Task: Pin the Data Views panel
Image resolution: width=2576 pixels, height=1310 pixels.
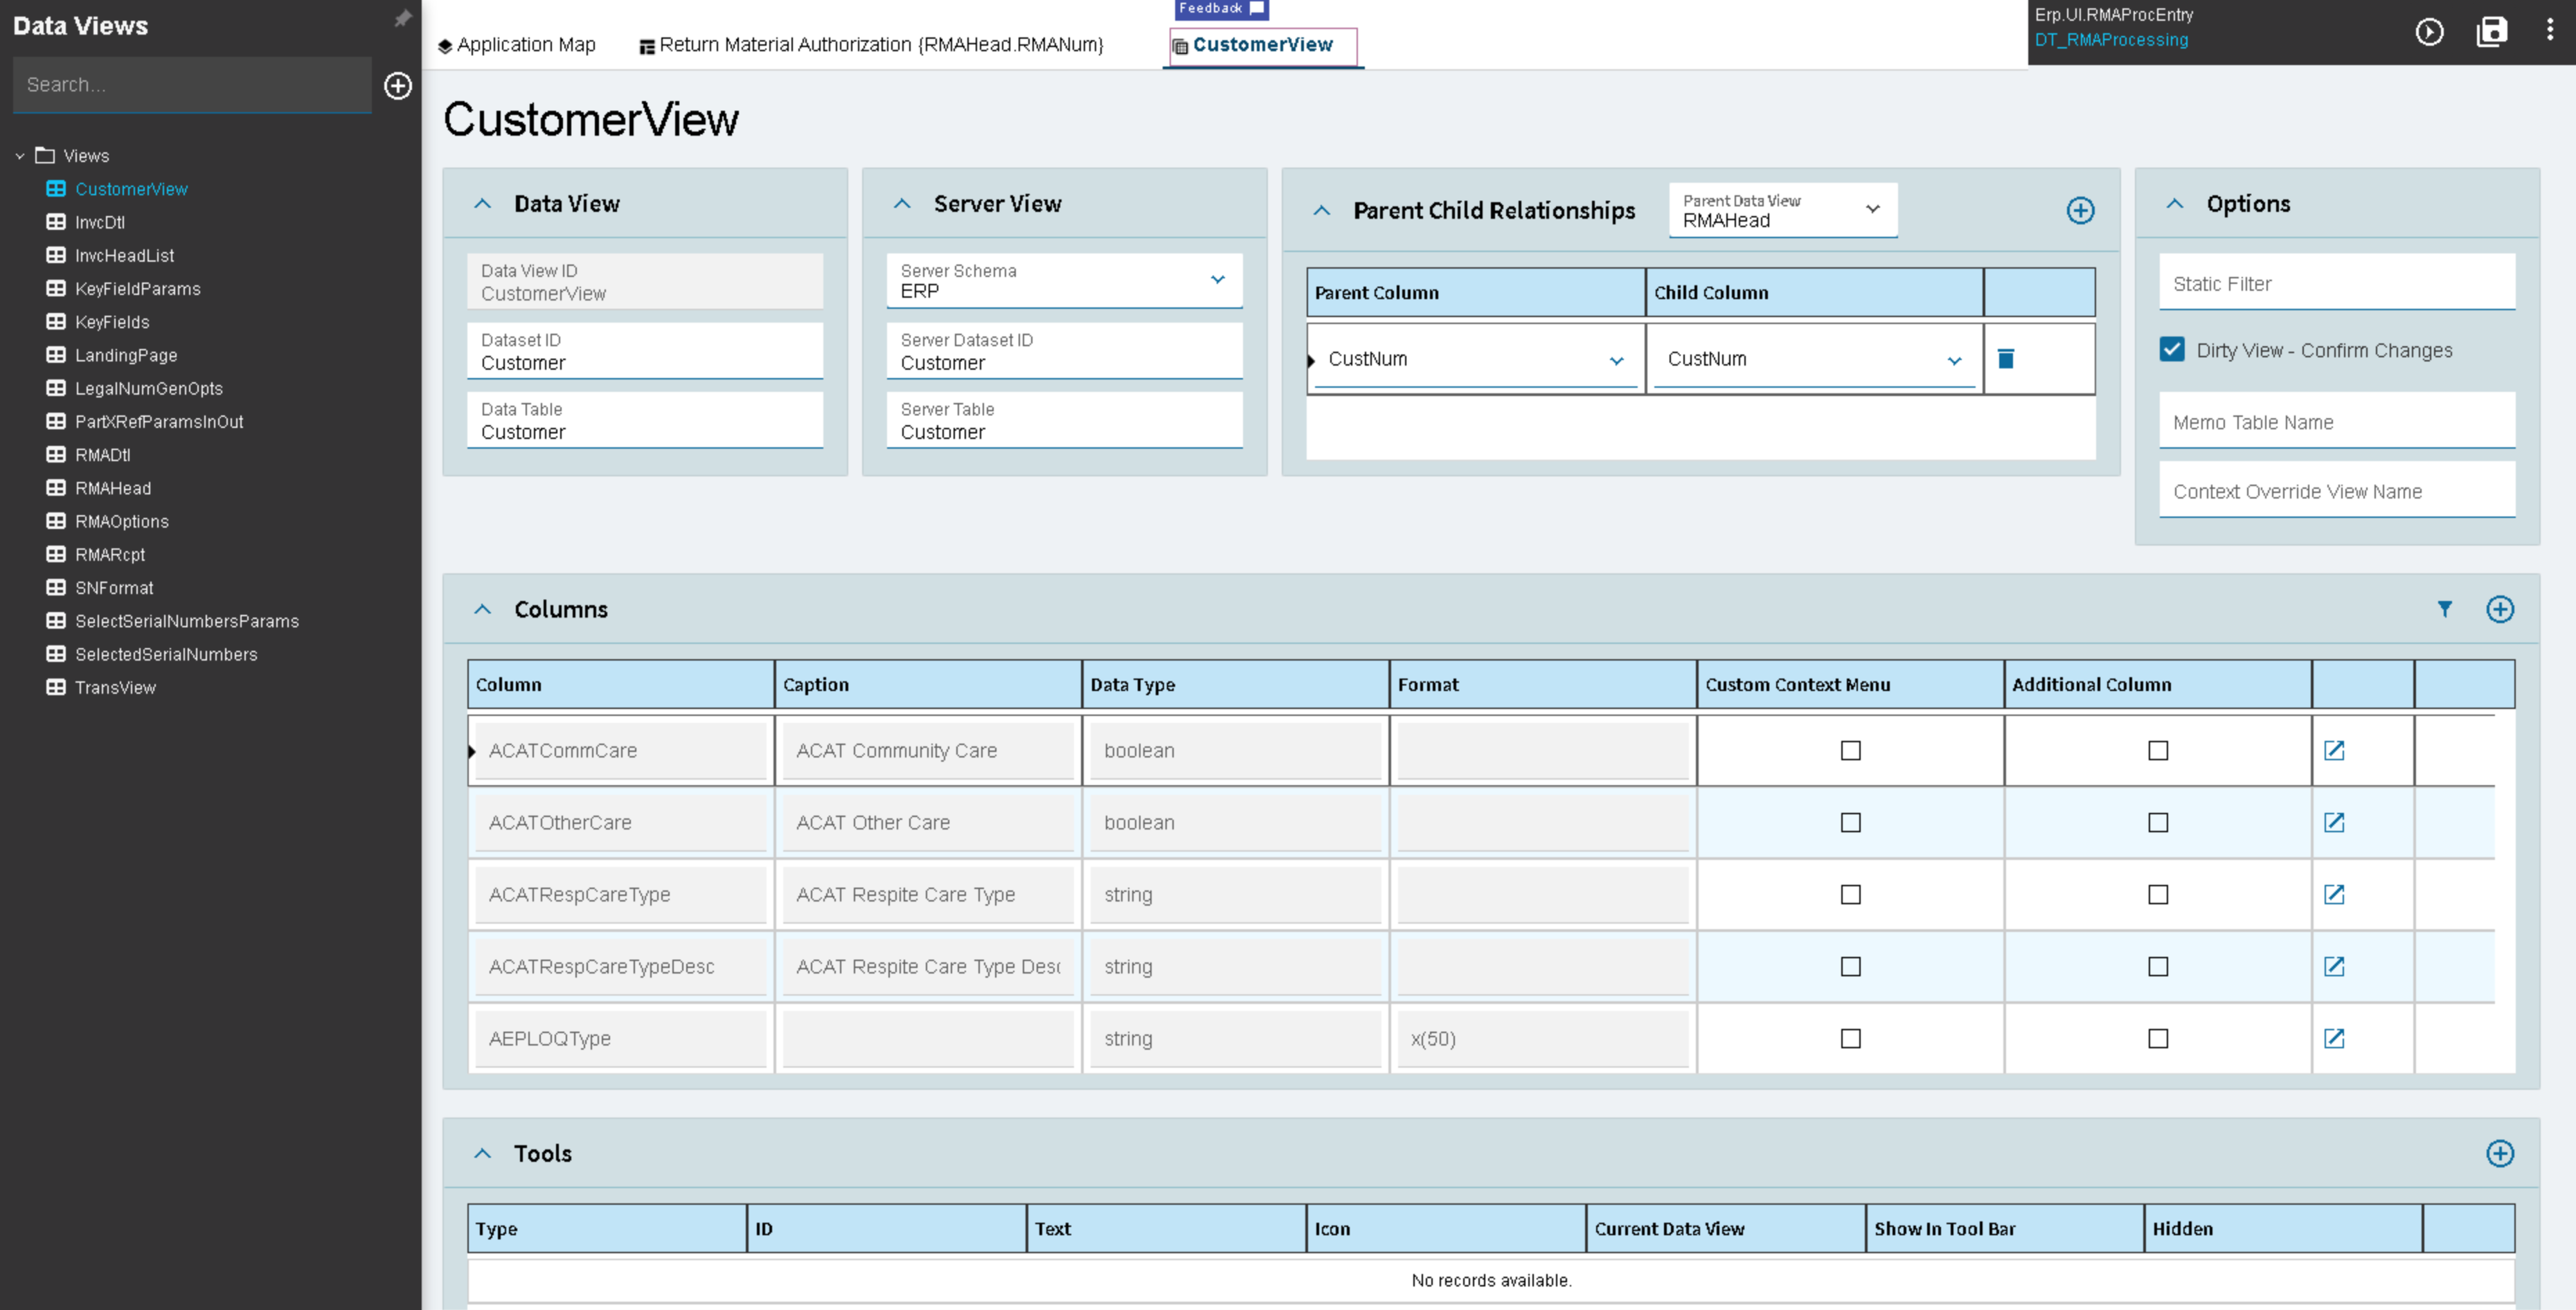Action: [x=402, y=19]
